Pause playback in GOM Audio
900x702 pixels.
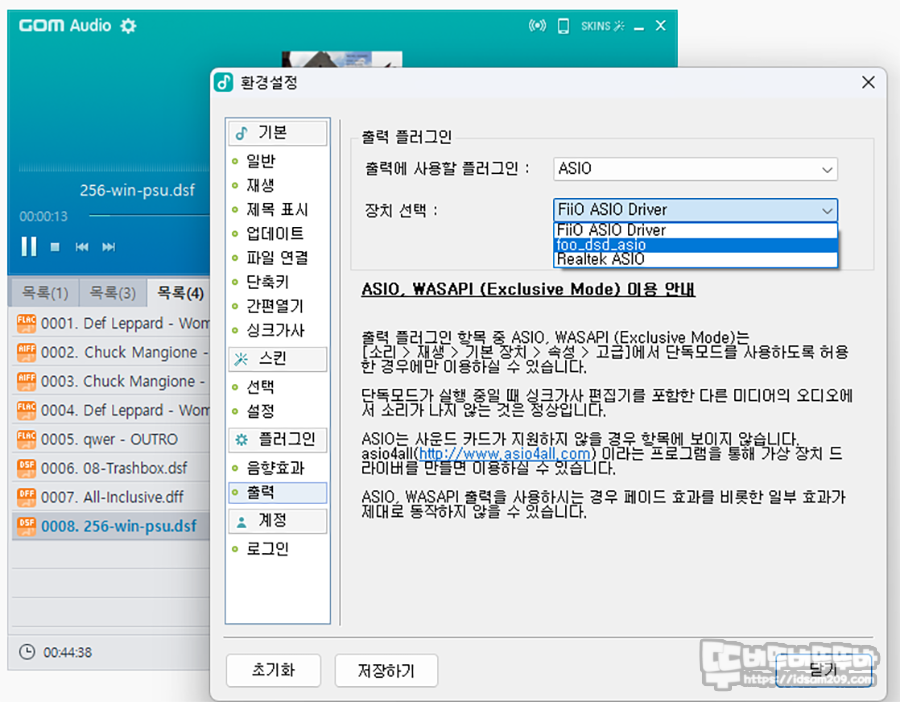click(x=29, y=247)
